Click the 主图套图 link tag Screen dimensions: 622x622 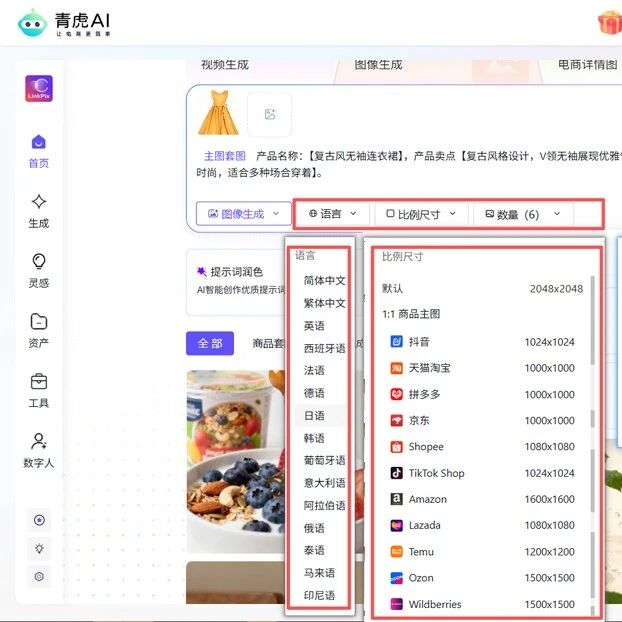[x=225, y=156]
